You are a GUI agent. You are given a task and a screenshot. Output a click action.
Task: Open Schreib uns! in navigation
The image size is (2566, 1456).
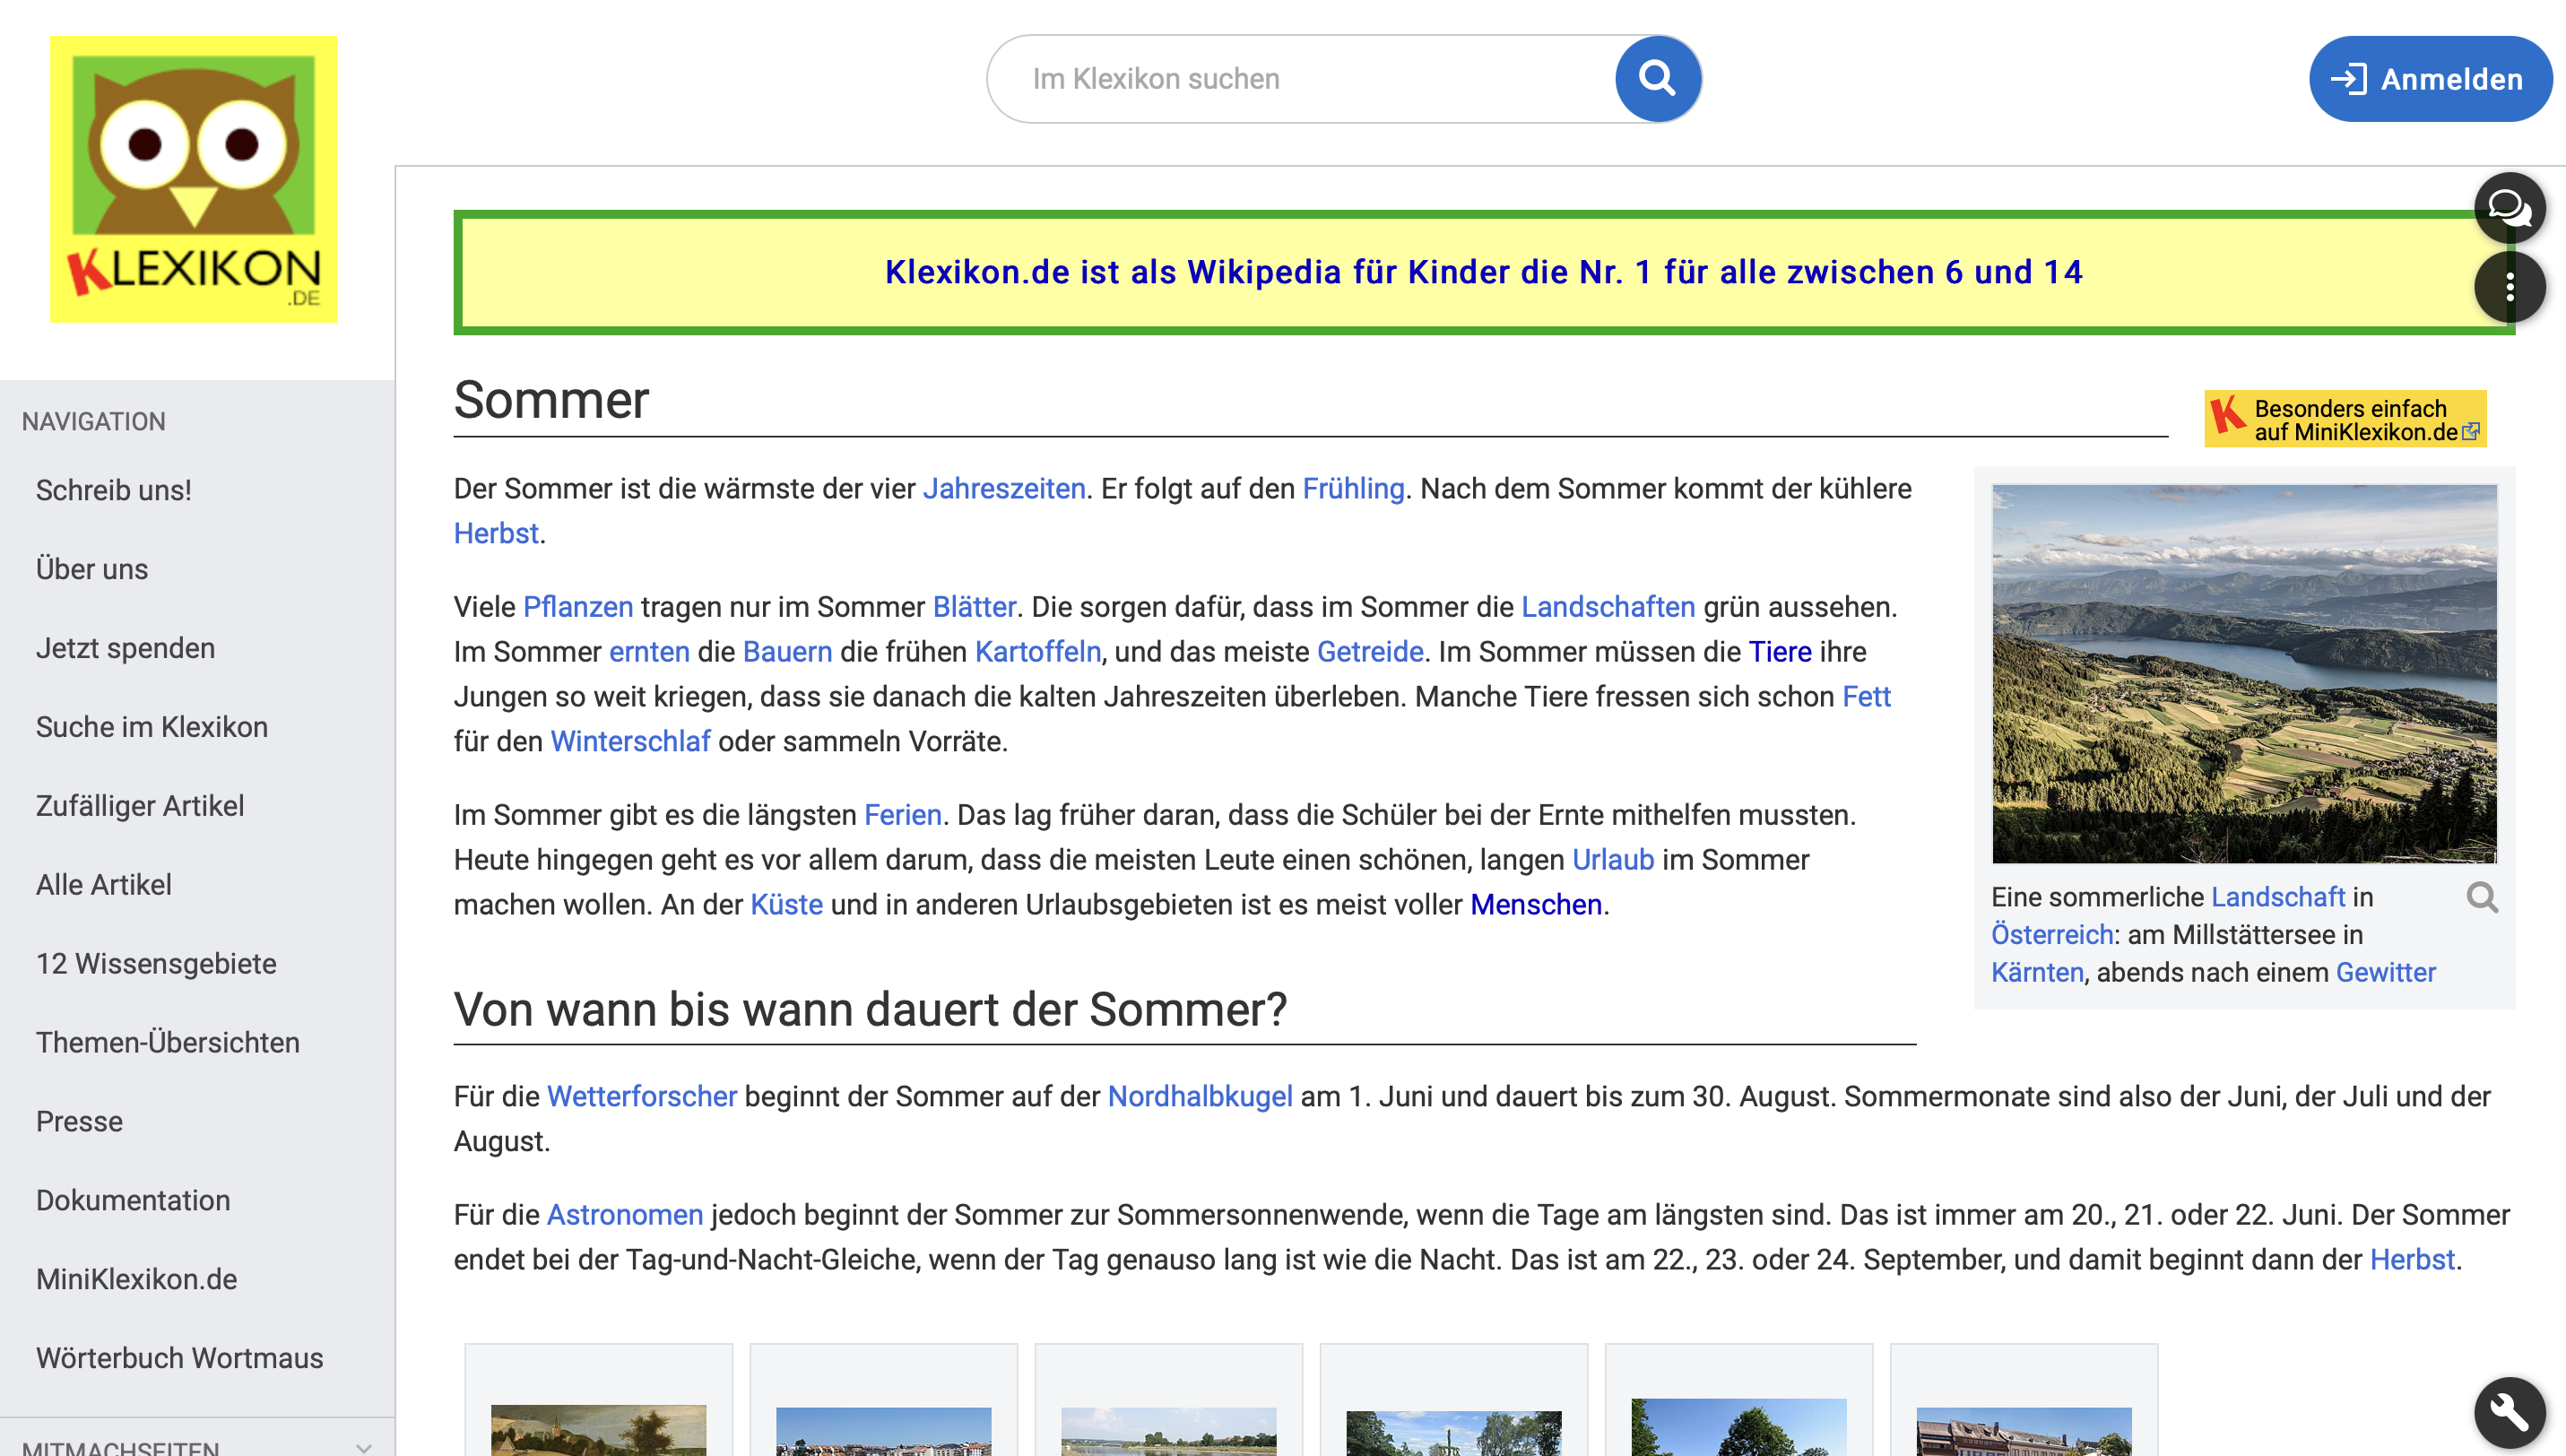[114, 490]
